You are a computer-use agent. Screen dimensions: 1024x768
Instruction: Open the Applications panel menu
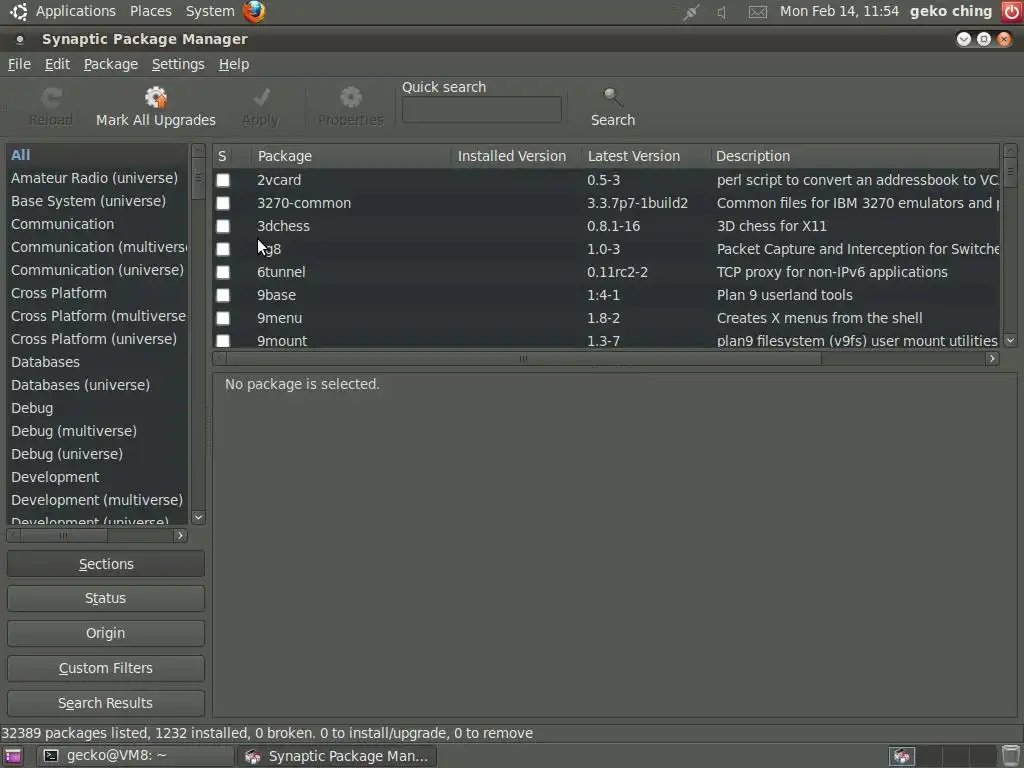[x=76, y=11]
